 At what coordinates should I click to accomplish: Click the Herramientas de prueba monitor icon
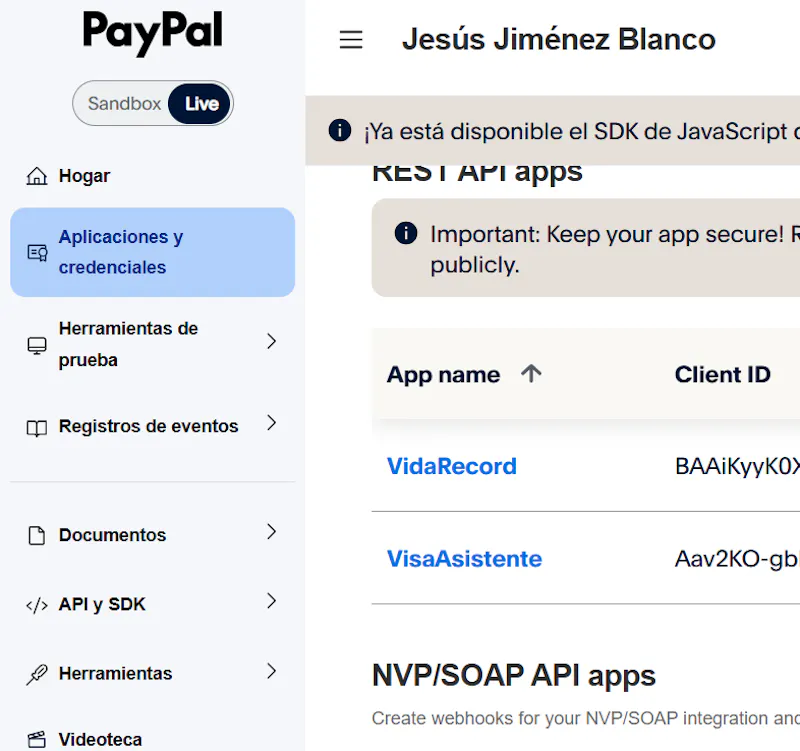point(37,345)
